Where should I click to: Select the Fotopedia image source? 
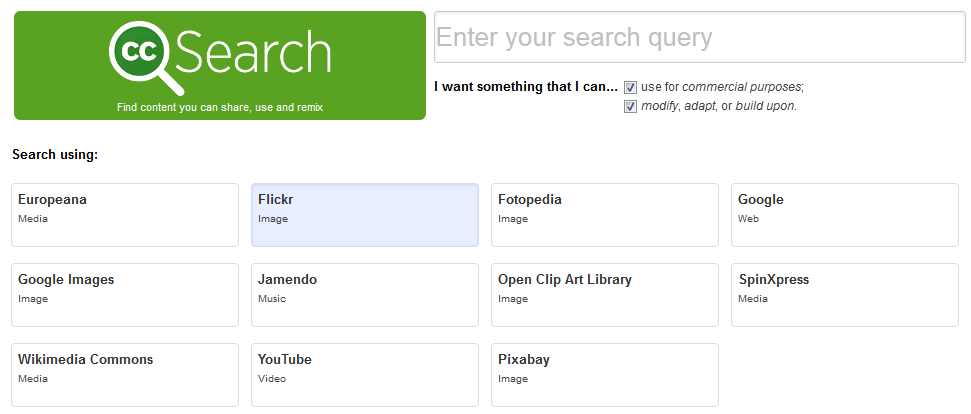pyautogui.click(x=605, y=215)
